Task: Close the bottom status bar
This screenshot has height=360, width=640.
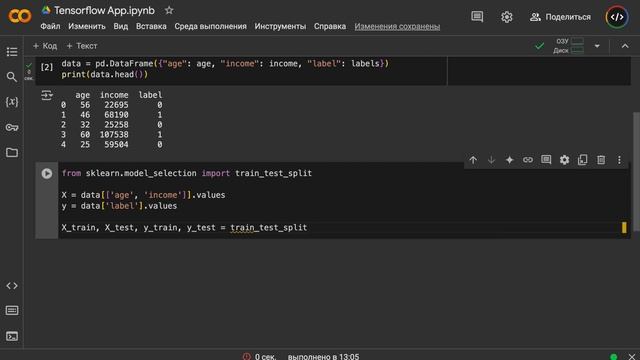Action: coord(631,357)
